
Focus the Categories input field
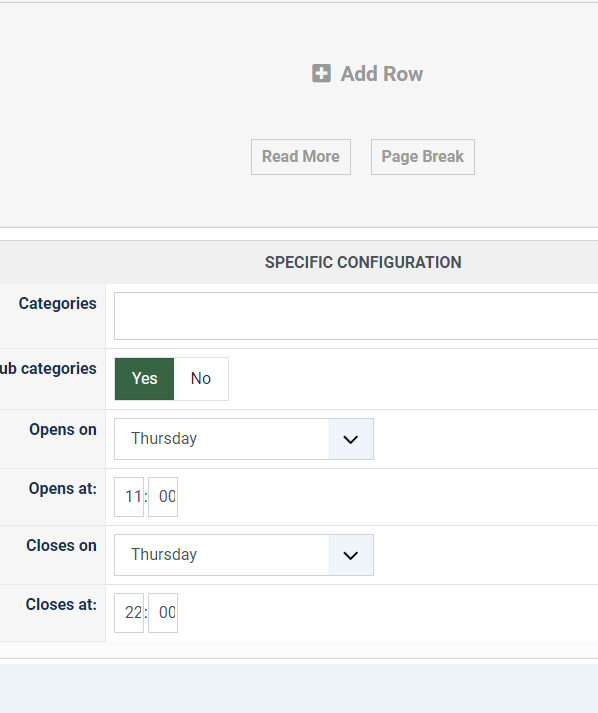click(356, 316)
